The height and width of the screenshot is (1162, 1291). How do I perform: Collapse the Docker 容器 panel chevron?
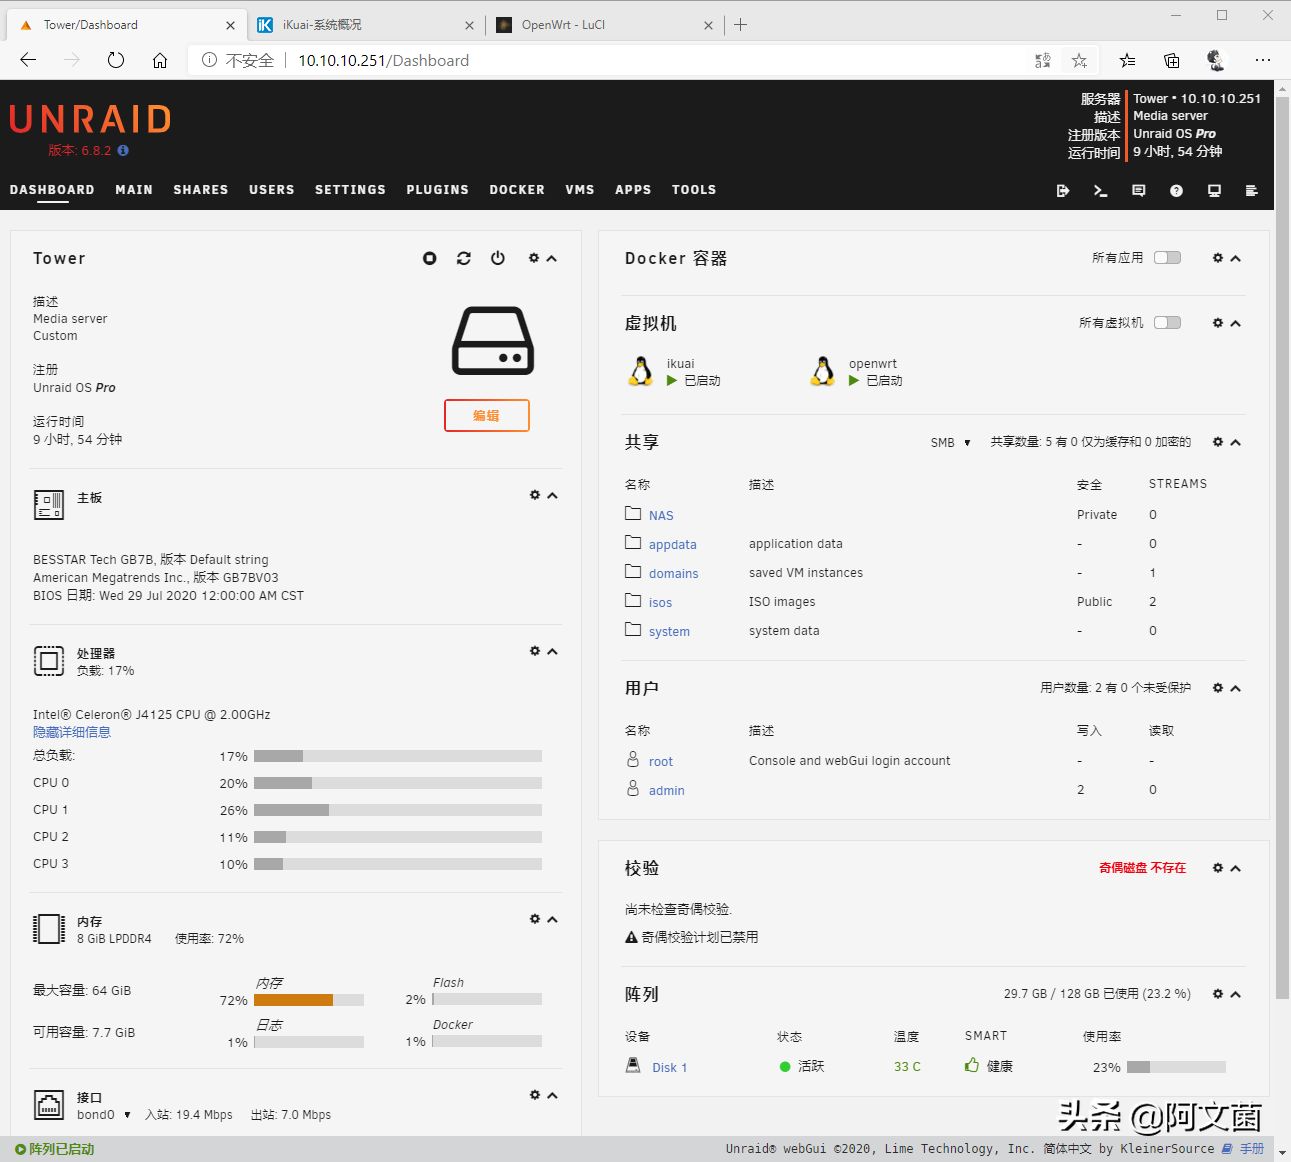1236,258
